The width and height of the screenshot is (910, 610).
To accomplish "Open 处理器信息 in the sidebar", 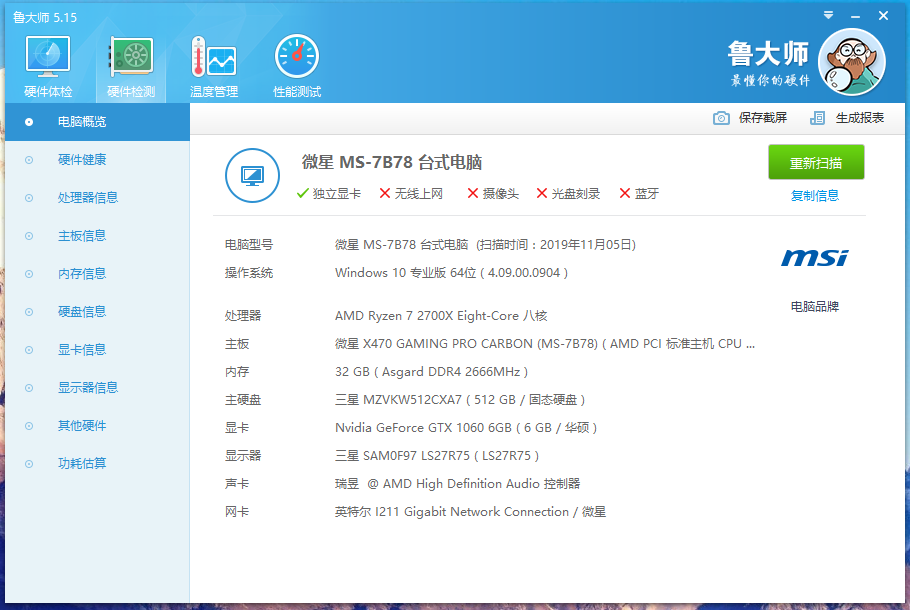I will click(98, 198).
